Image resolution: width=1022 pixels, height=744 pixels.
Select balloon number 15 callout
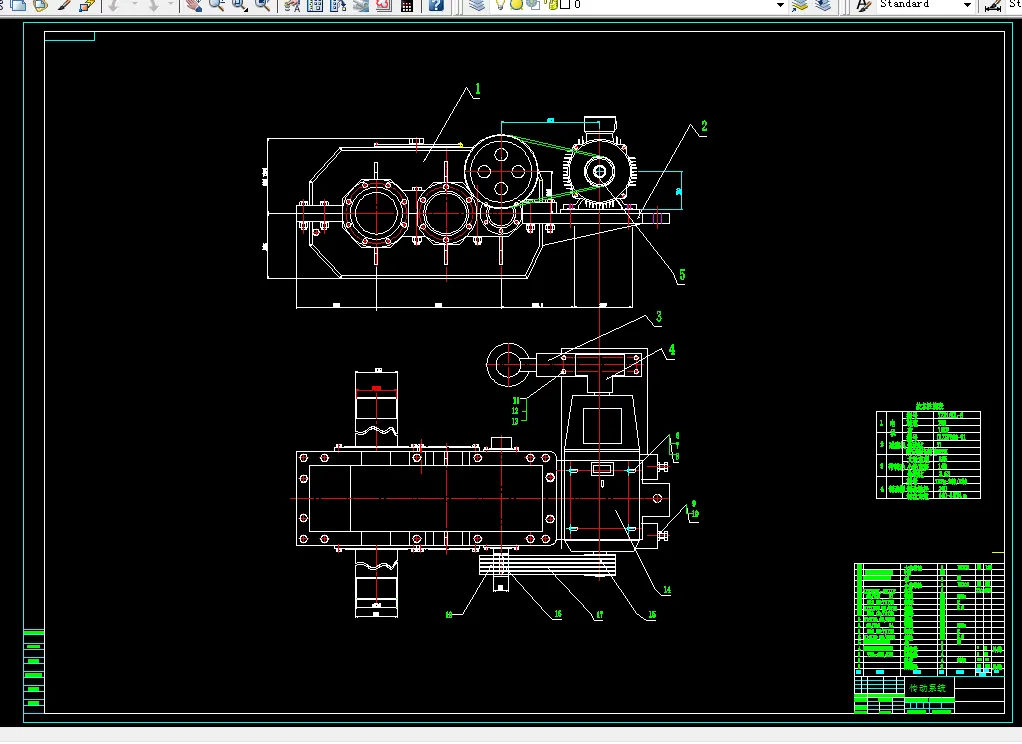point(652,614)
